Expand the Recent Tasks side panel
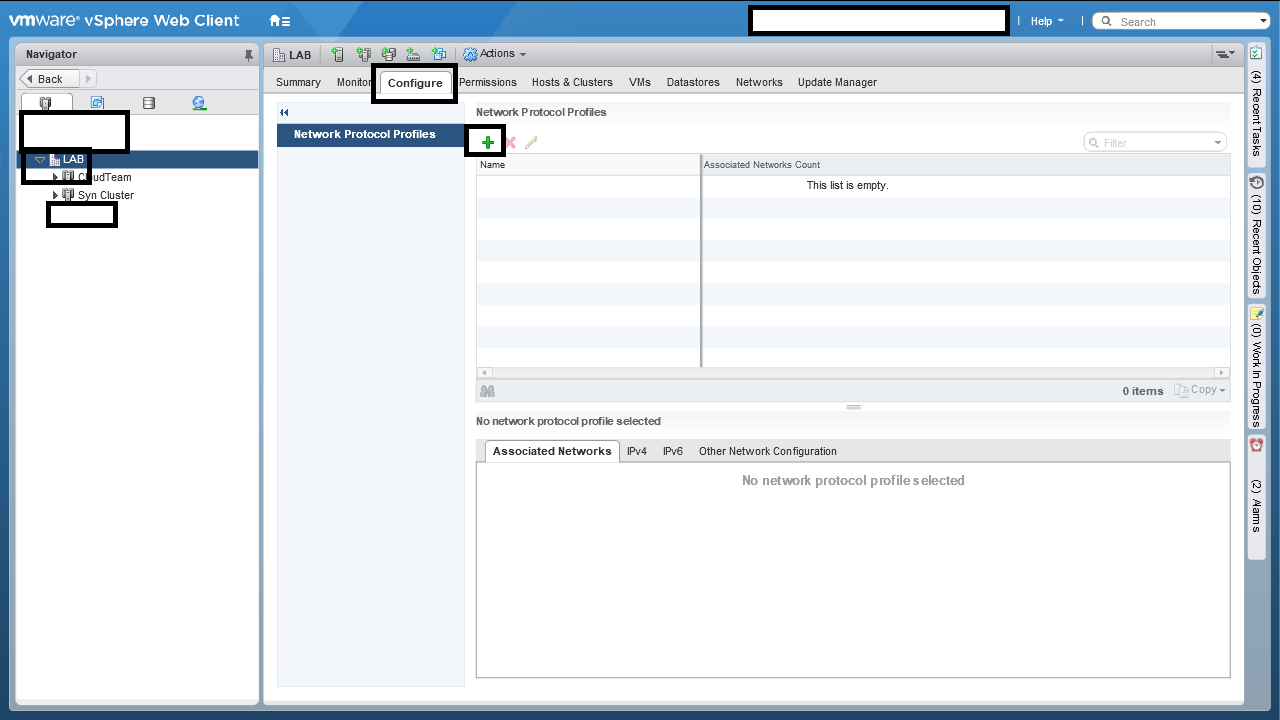The width and height of the screenshot is (1280, 720). (x=1256, y=110)
